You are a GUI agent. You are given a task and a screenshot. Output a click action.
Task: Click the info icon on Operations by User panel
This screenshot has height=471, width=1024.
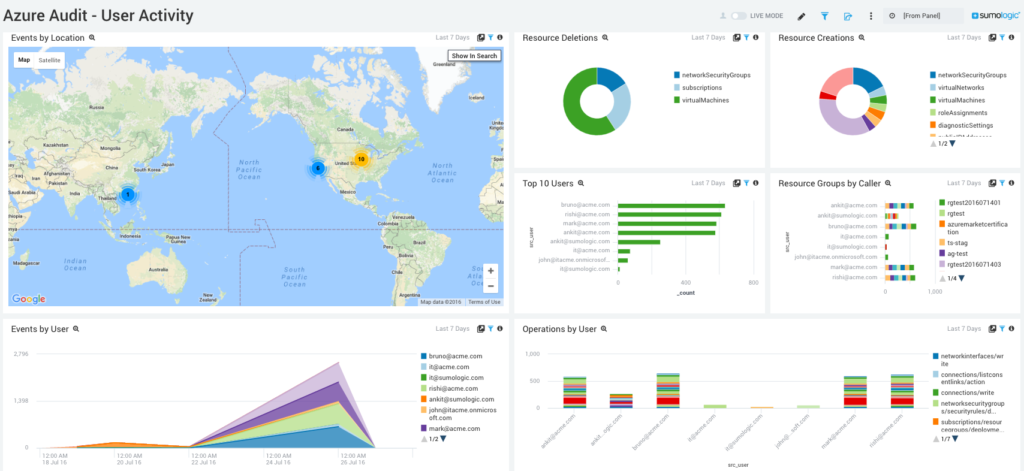point(1012,329)
